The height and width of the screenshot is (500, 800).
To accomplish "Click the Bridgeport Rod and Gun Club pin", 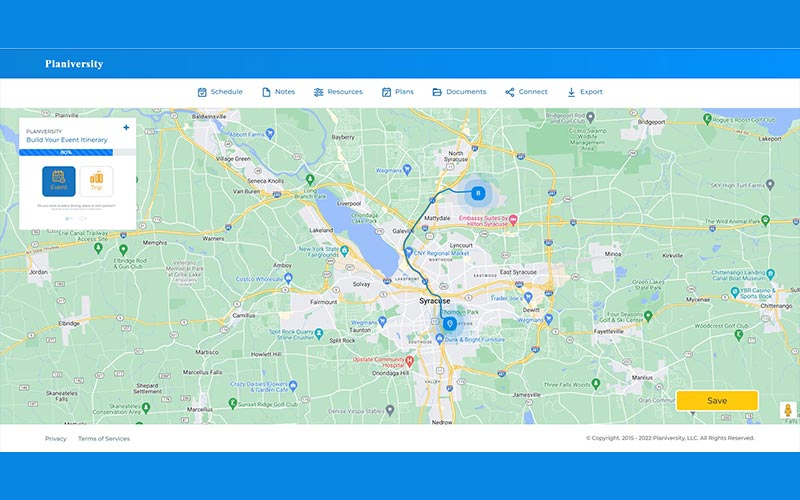I will [x=590, y=117].
